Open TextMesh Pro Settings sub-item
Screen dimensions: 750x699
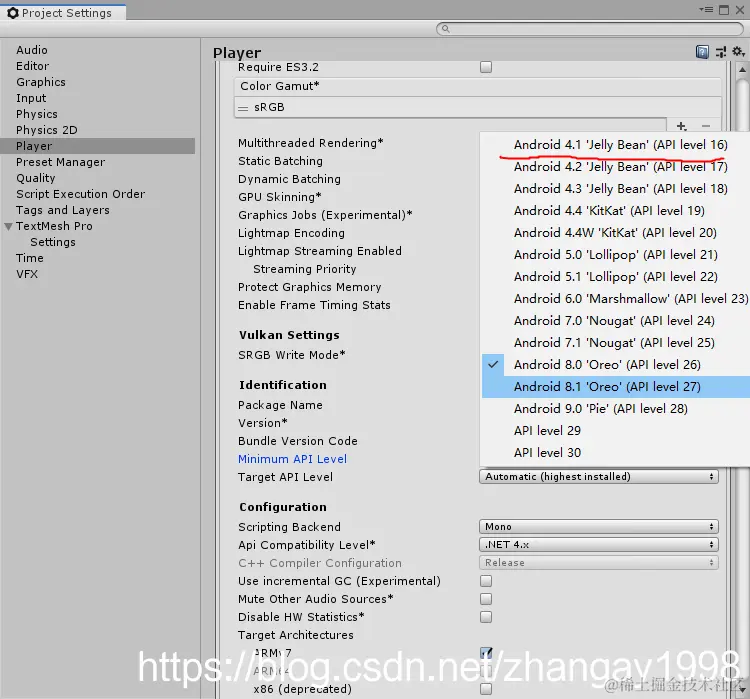pyautogui.click(x=53, y=242)
